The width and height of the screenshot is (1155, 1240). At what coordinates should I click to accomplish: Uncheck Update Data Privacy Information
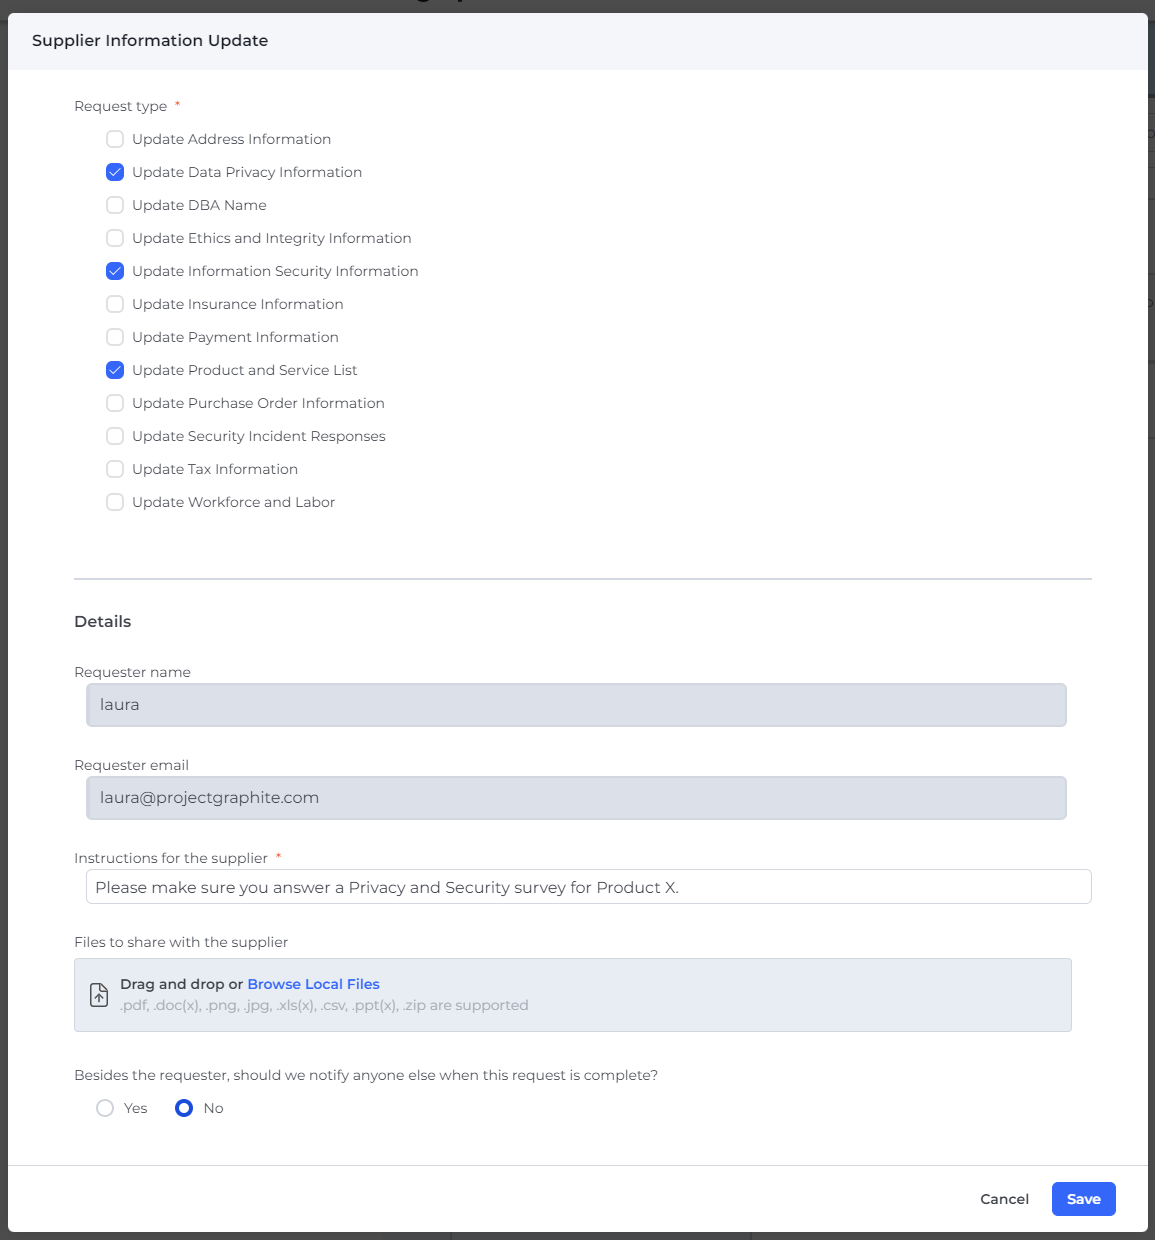[115, 172]
